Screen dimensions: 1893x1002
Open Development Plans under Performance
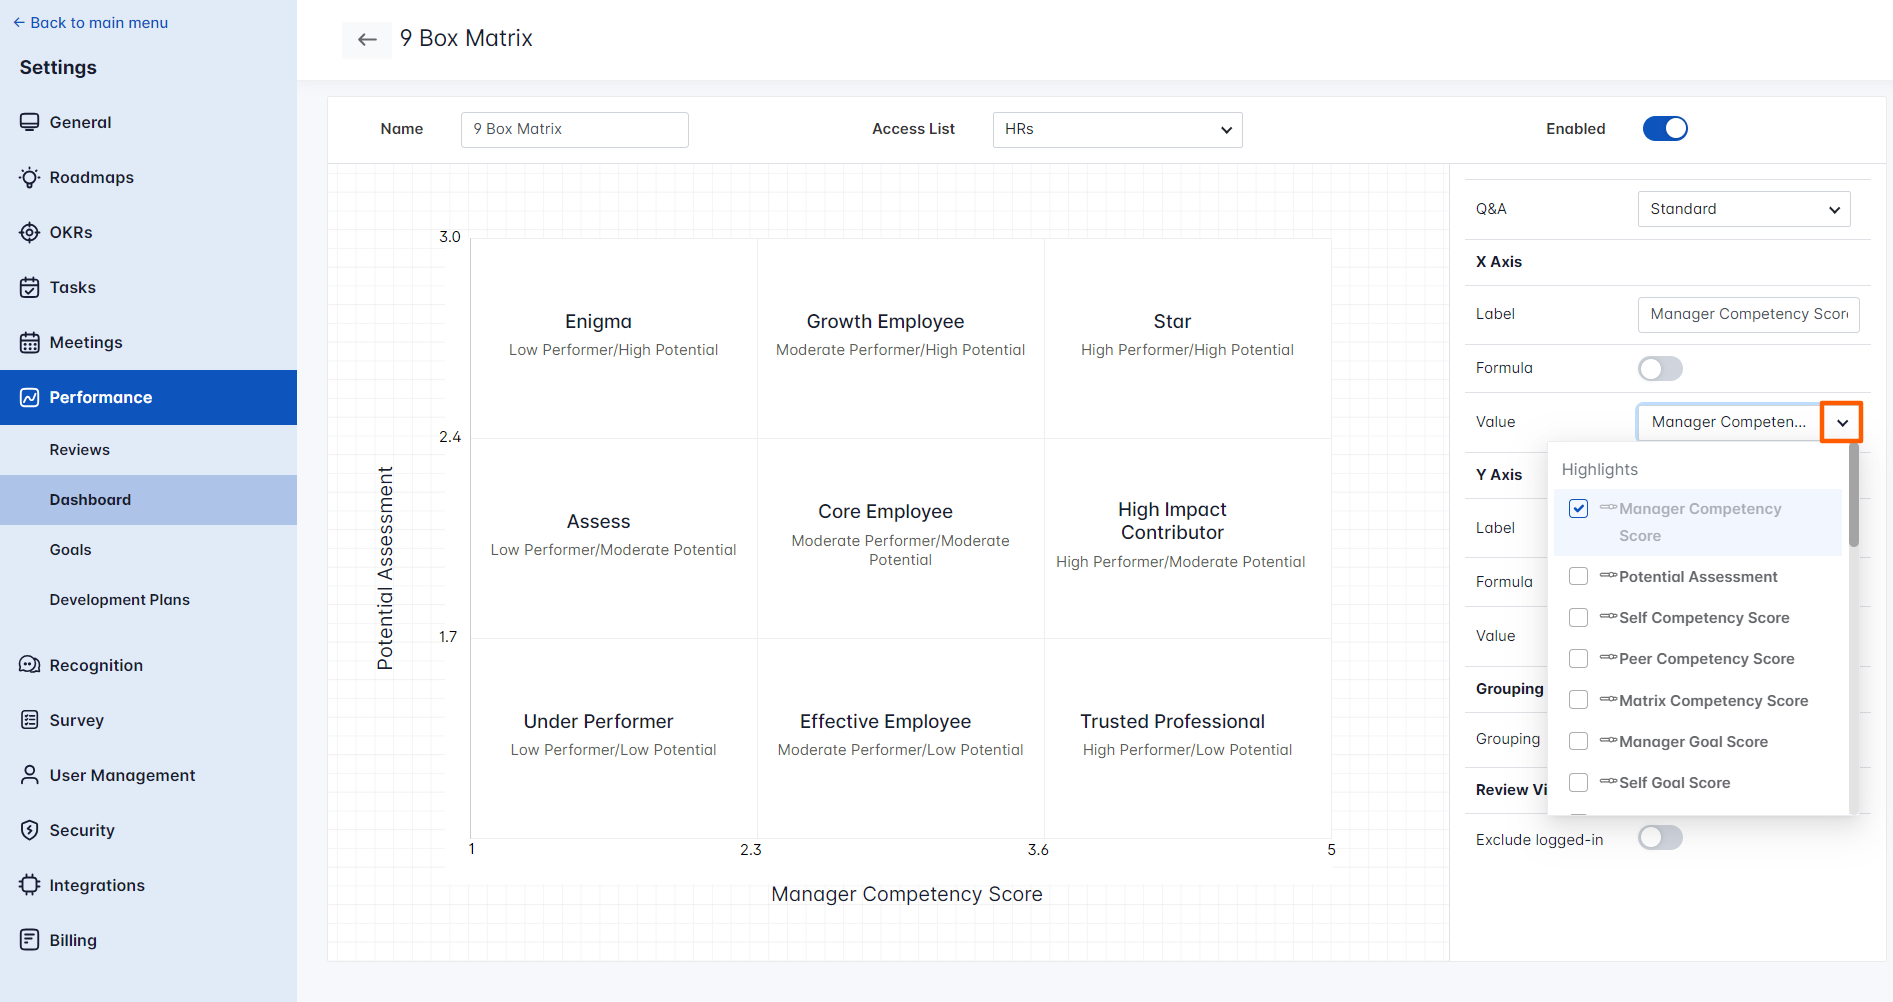pos(119,599)
